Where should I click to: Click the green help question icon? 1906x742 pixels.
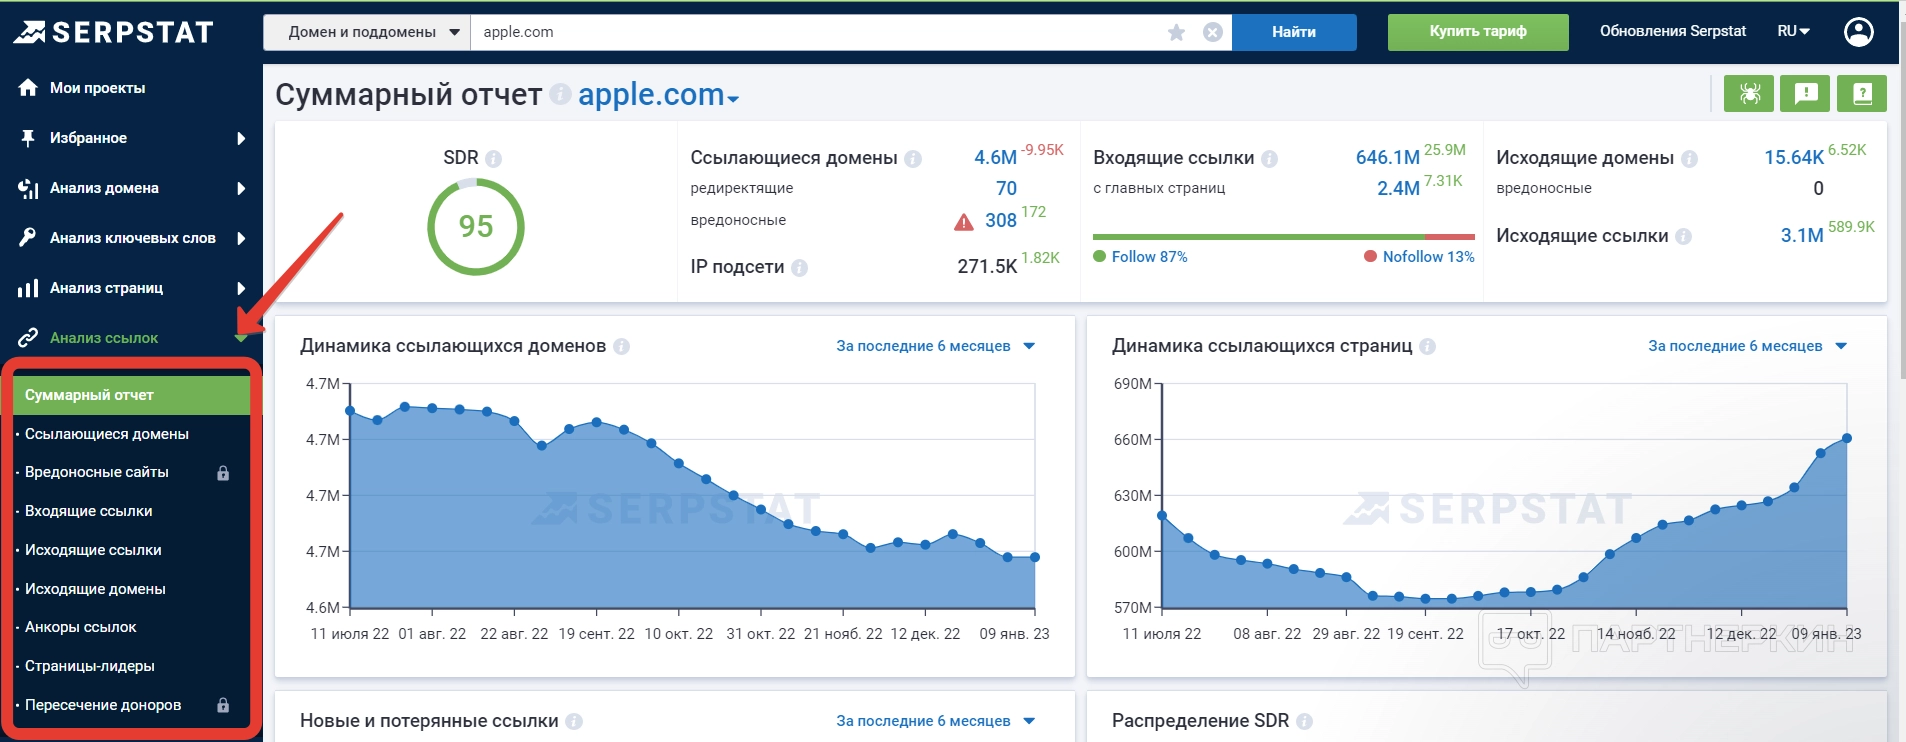[x=1861, y=94]
